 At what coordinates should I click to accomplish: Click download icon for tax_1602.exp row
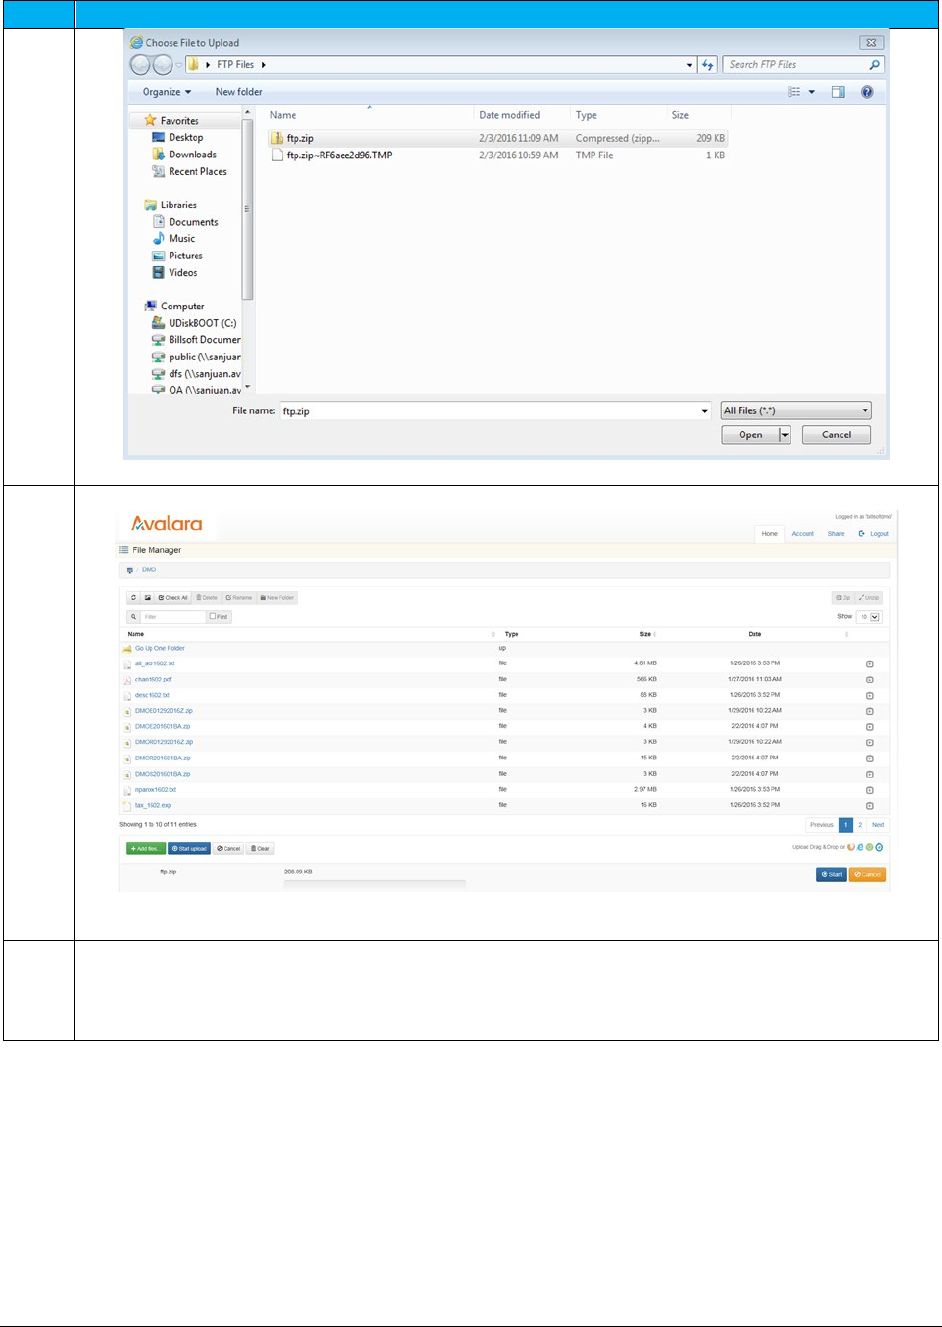click(870, 805)
